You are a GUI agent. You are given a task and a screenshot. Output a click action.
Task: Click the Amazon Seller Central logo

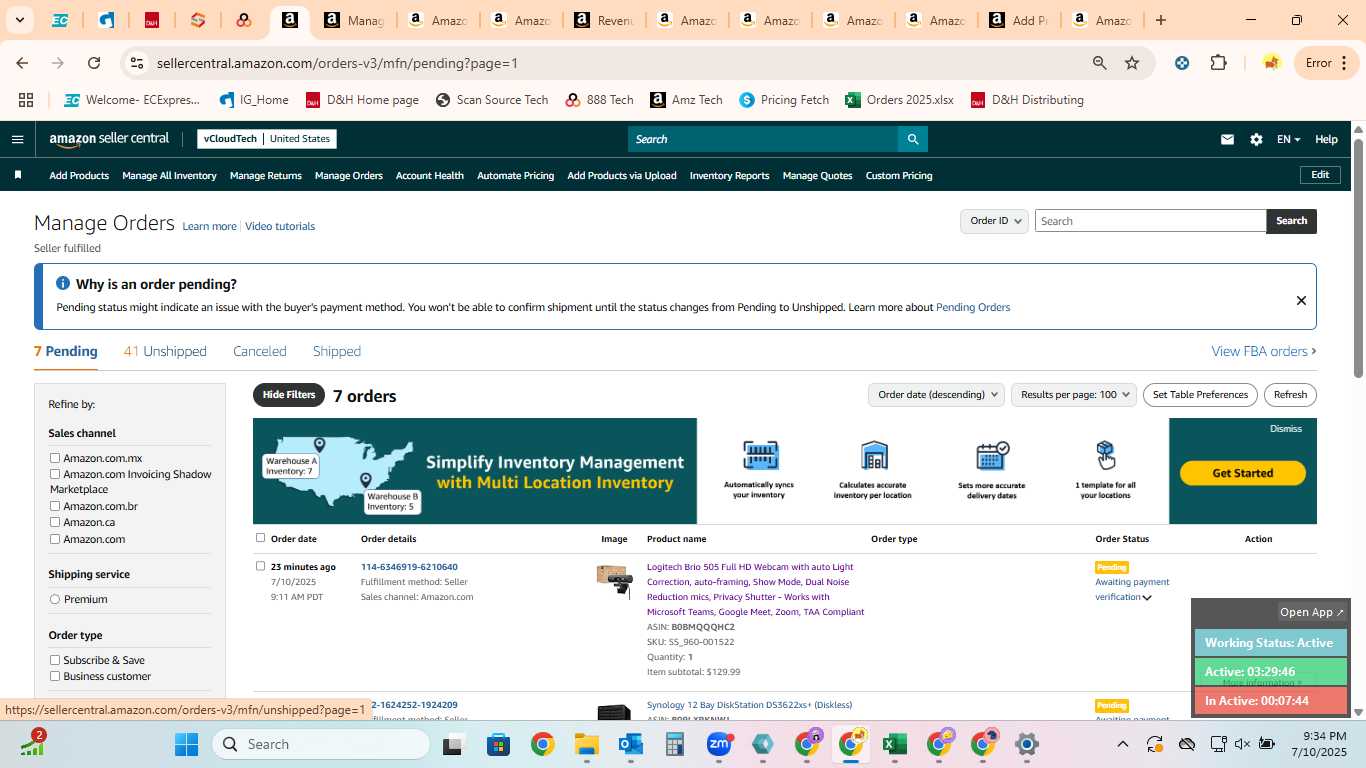point(109,139)
